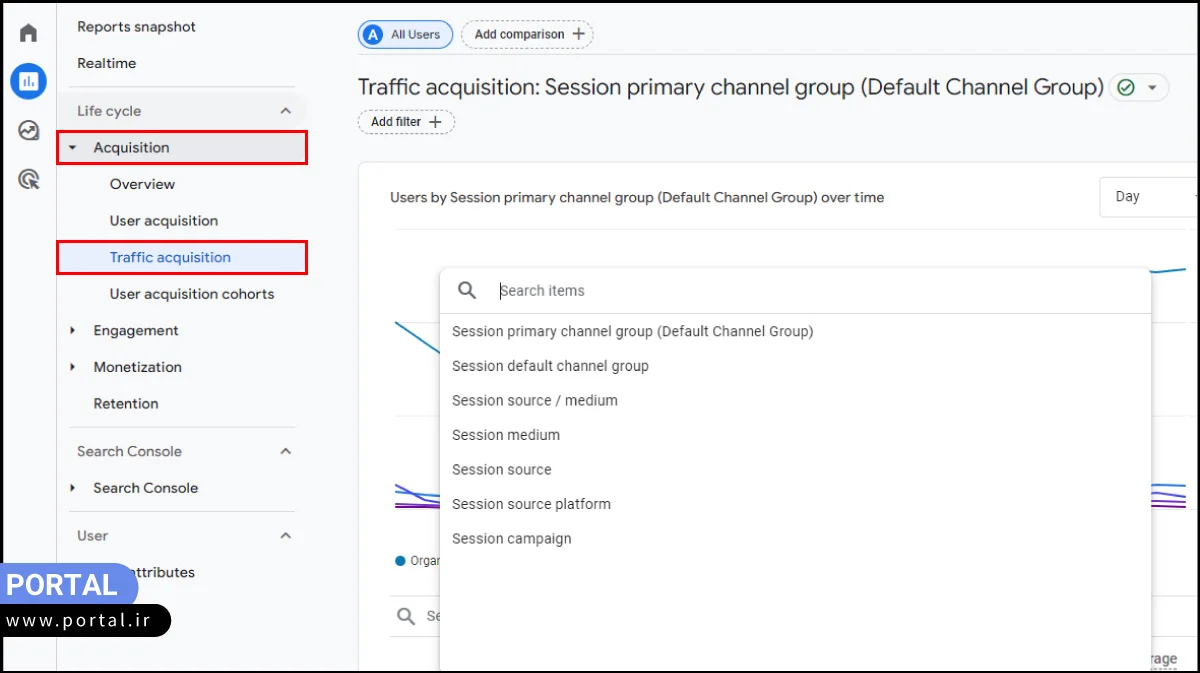Click the Home icon in left rail
This screenshot has width=1200, height=673.
[x=28, y=33]
